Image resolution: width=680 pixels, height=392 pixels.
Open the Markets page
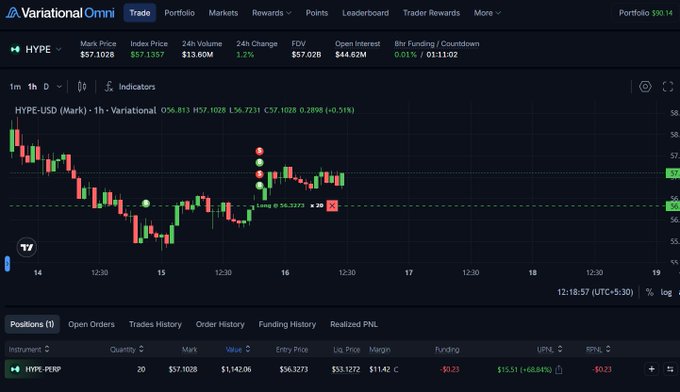pos(223,13)
